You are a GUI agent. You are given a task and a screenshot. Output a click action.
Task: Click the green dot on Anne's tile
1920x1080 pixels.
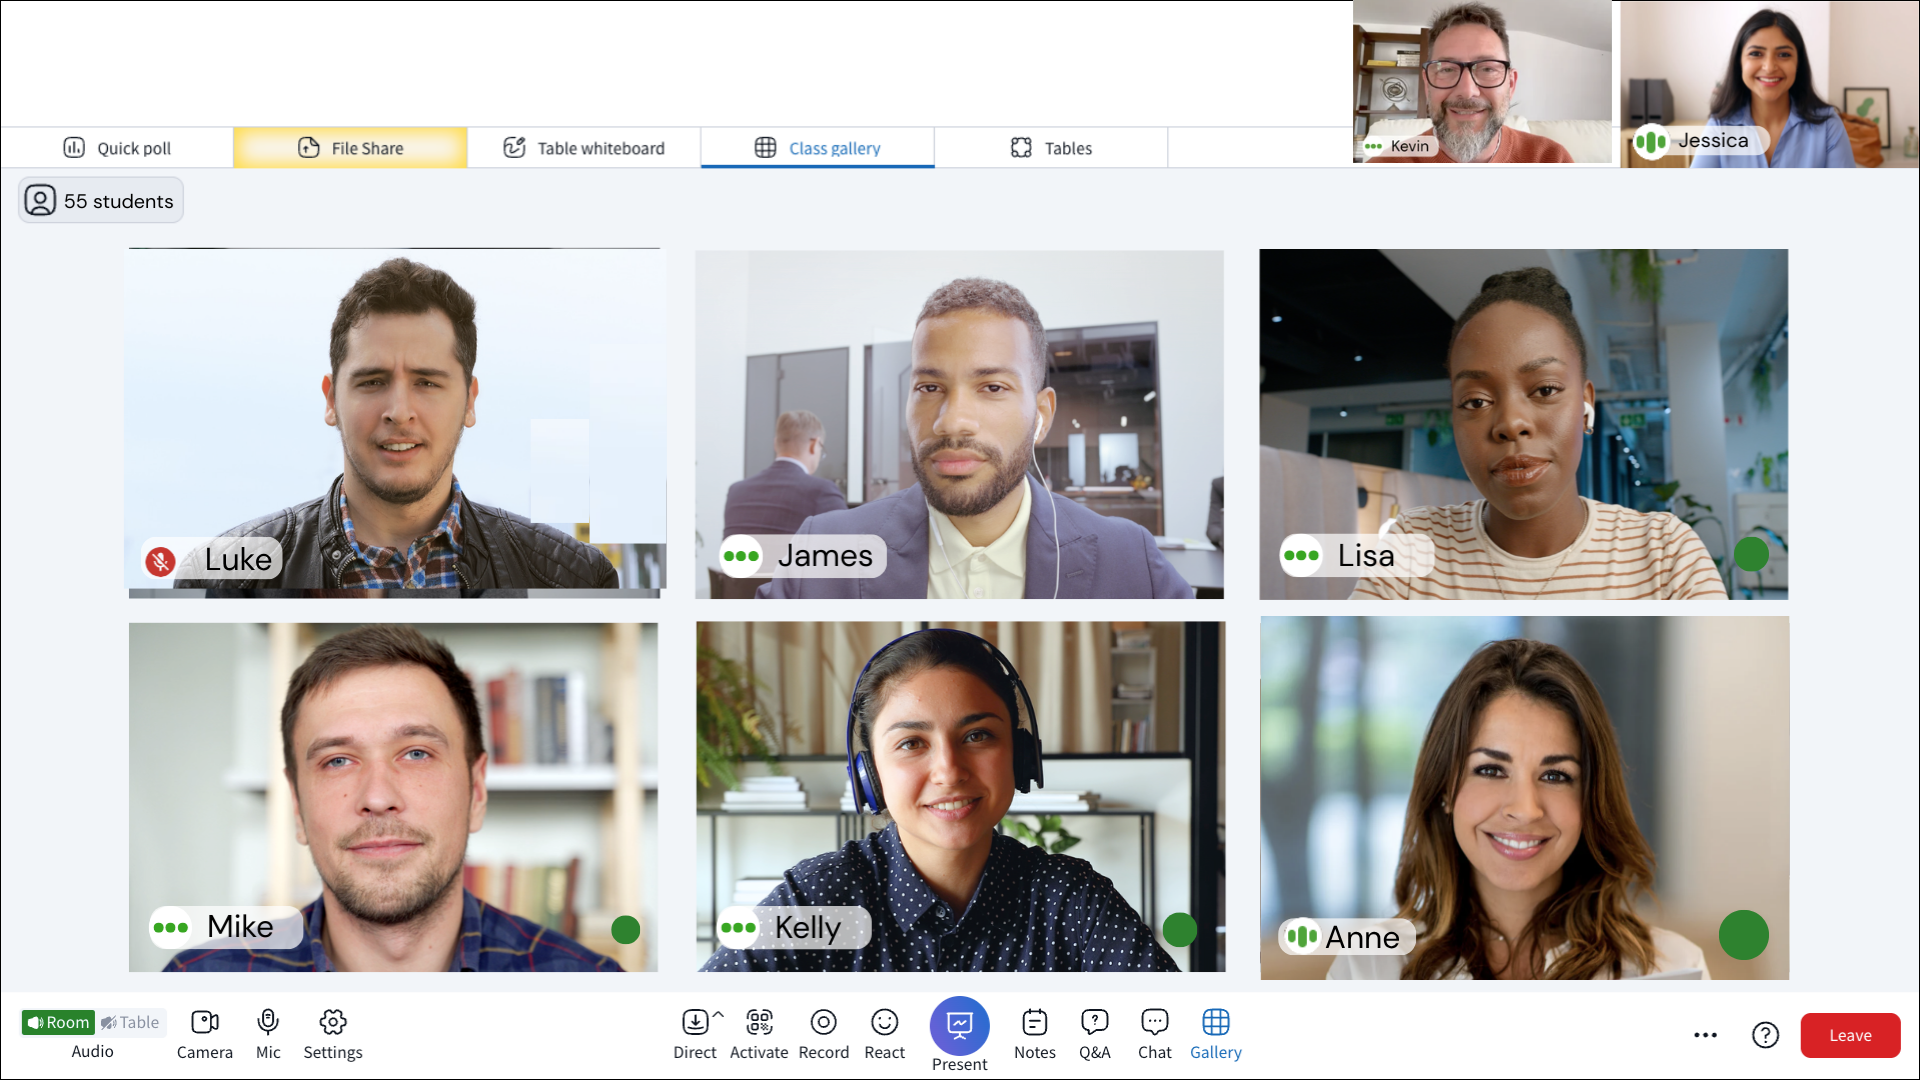1744,935
